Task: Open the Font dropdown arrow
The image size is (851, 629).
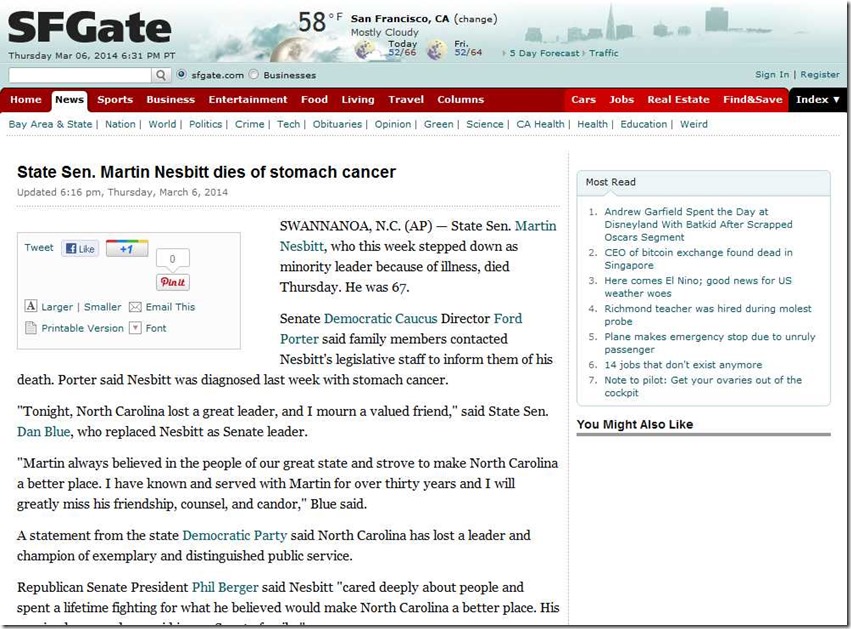Action: tap(134, 328)
